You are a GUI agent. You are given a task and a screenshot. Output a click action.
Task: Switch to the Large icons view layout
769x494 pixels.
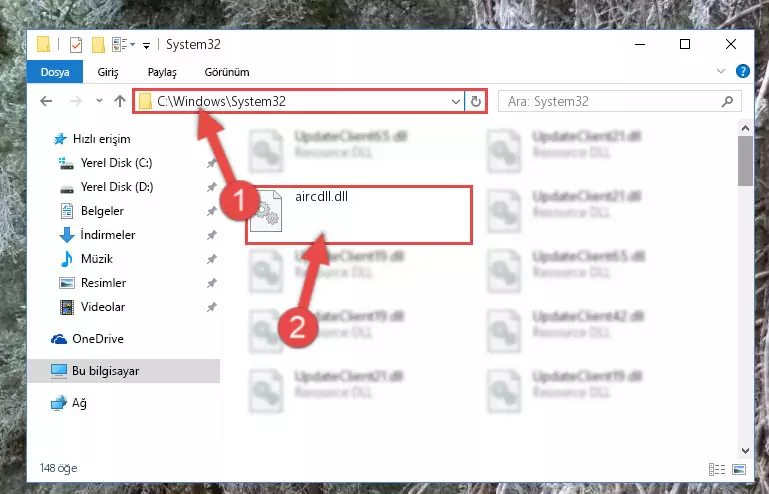point(739,469)
